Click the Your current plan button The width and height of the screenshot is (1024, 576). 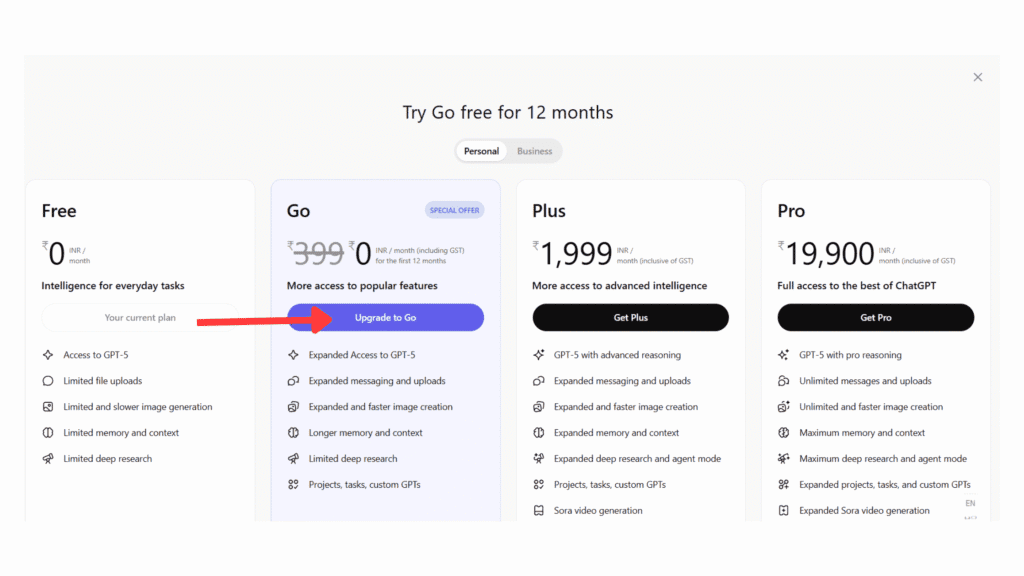click(x=140, y=318)
